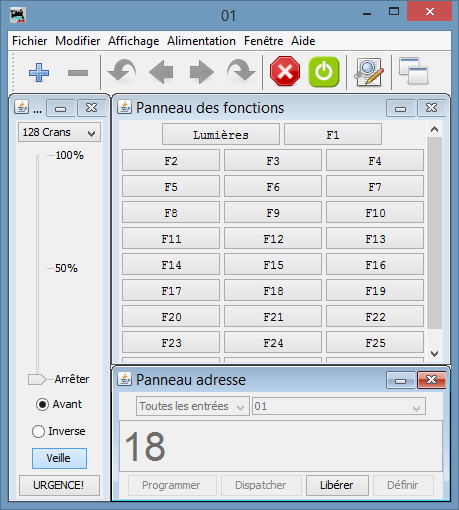Image resolution: width=459 pixels, height=510 pixels.
Task: Click the Libérer button
Action: point(337,485)
